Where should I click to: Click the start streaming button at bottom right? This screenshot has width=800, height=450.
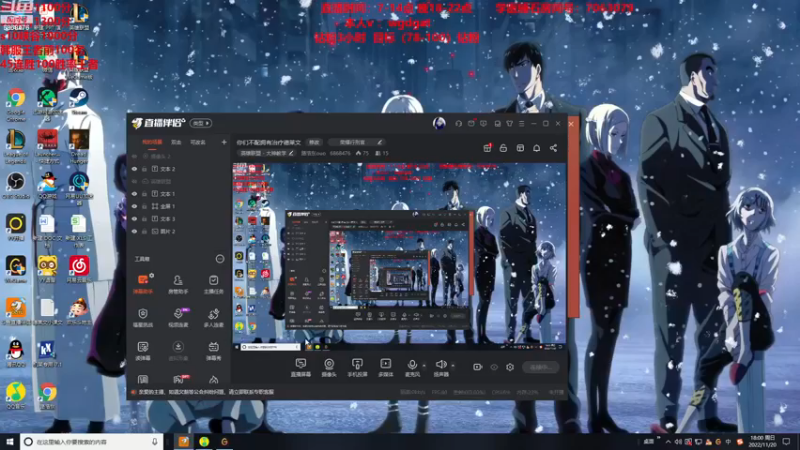[540, 367]
